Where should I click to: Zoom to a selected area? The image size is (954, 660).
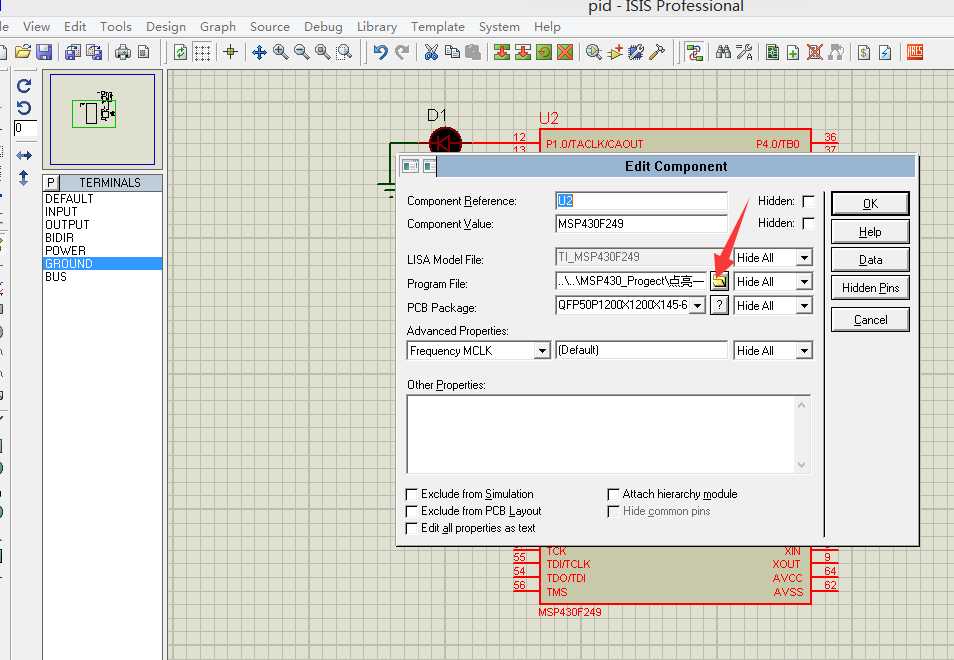(x=344, y=52)
